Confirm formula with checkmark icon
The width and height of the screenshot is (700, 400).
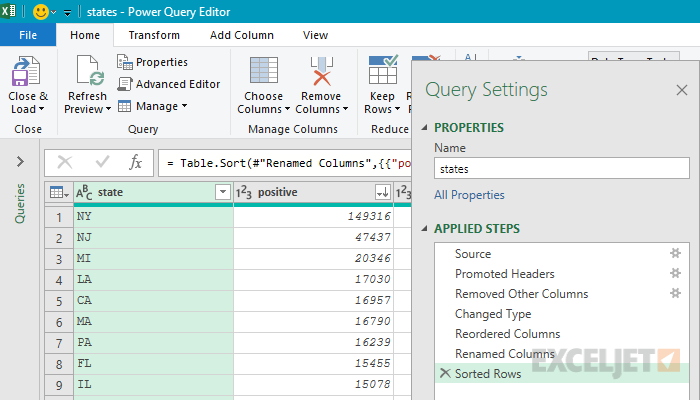(x=103, y=162)
